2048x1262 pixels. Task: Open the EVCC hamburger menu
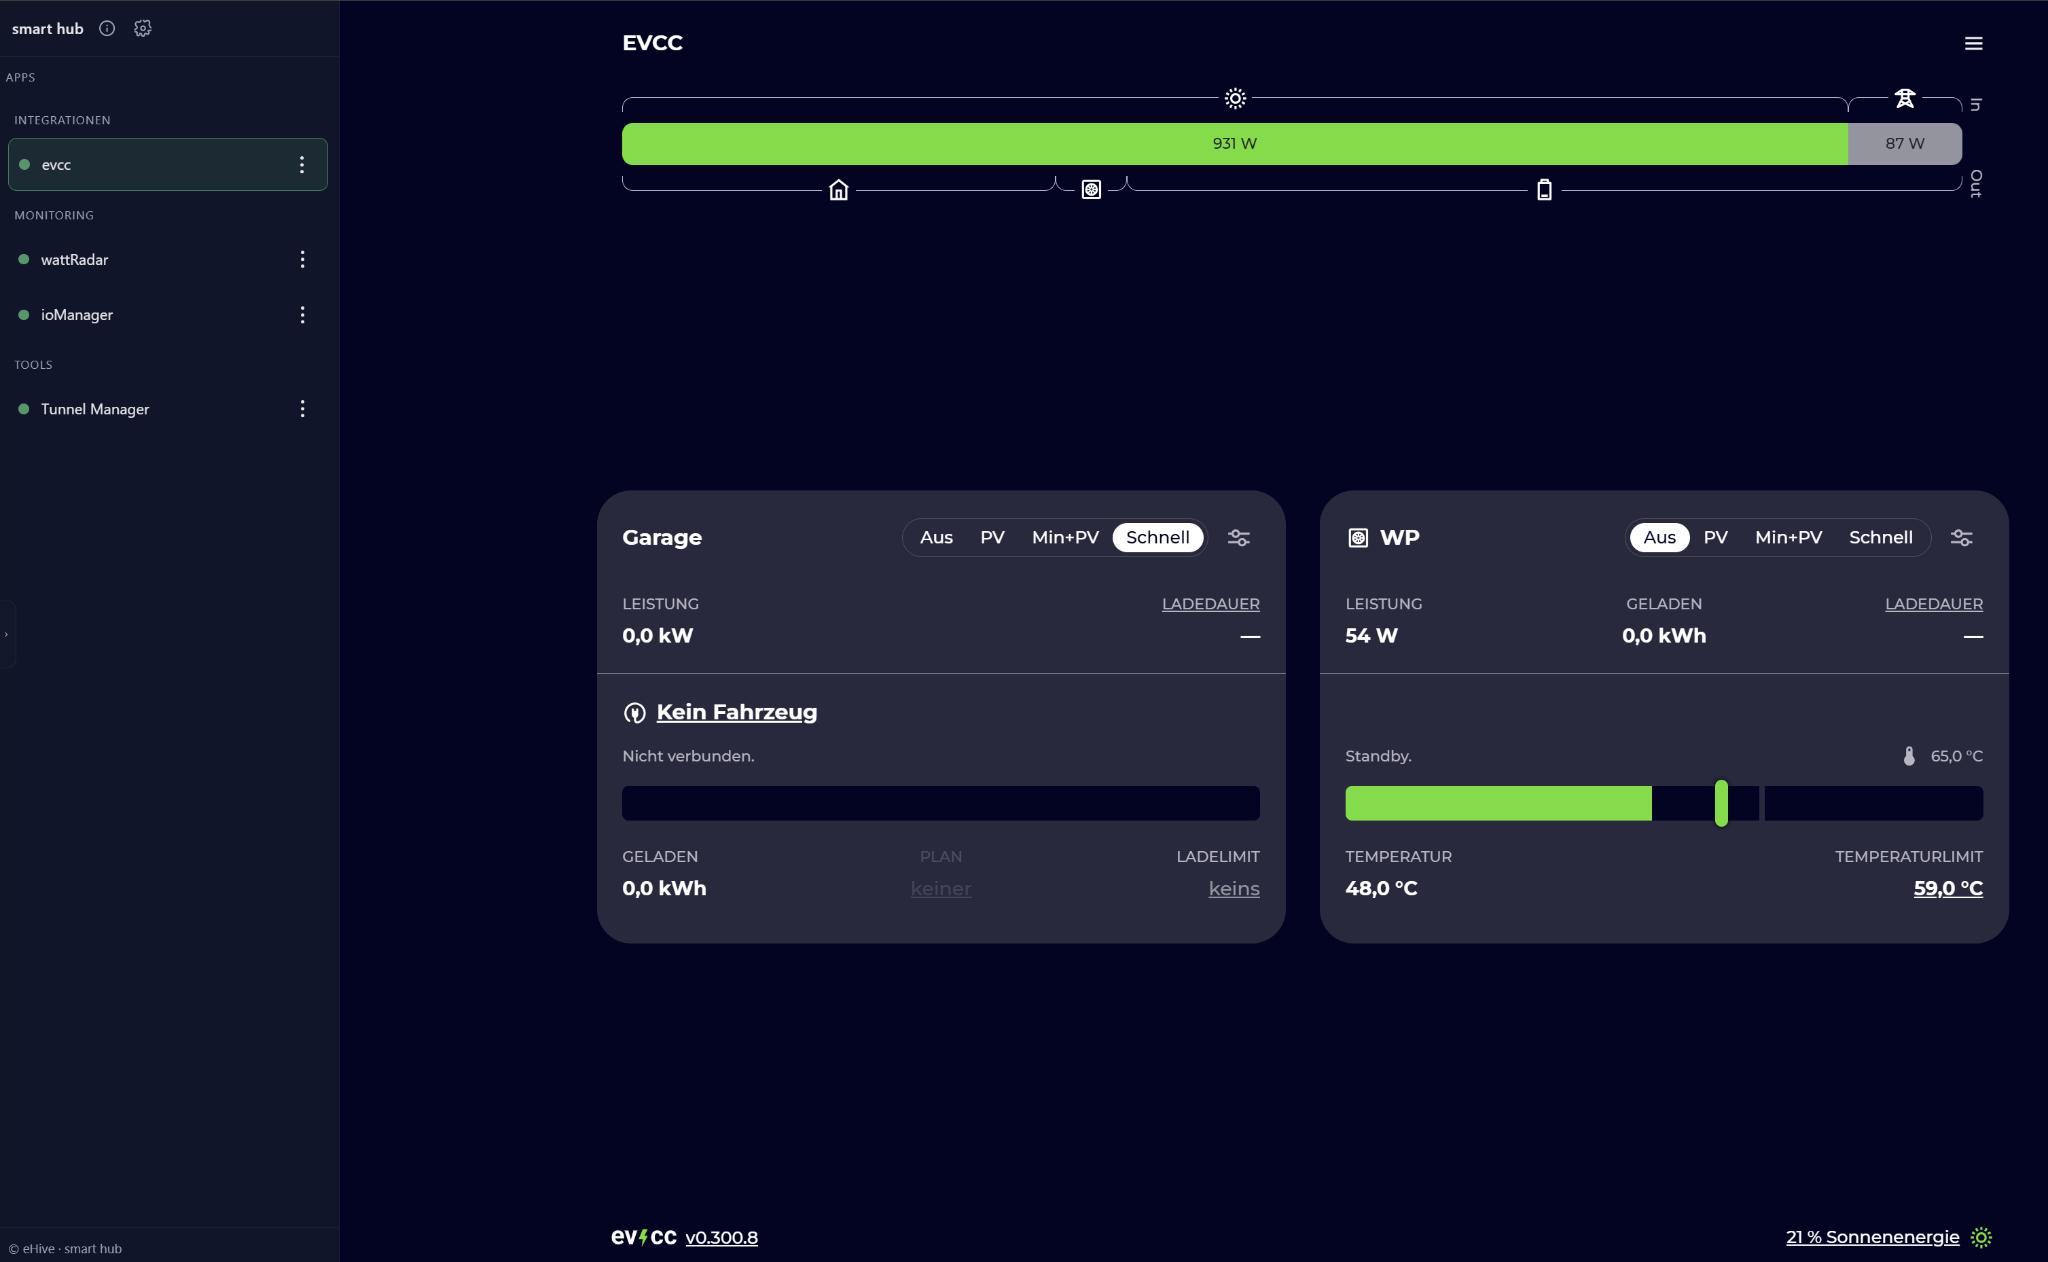point(1974,43)
